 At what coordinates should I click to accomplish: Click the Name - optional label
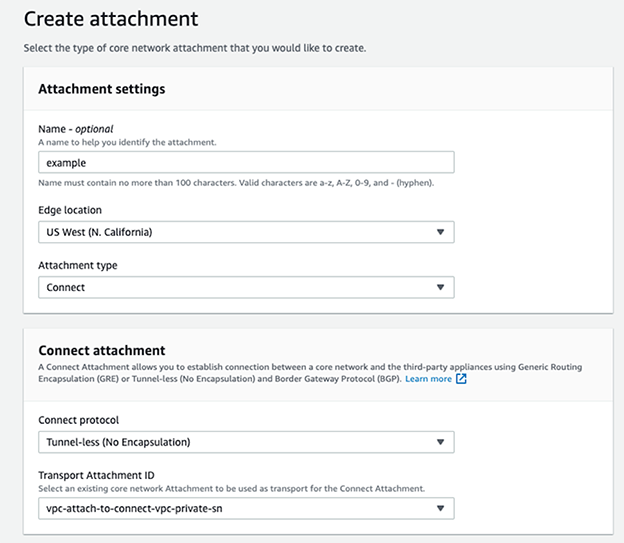click(76, 129)
